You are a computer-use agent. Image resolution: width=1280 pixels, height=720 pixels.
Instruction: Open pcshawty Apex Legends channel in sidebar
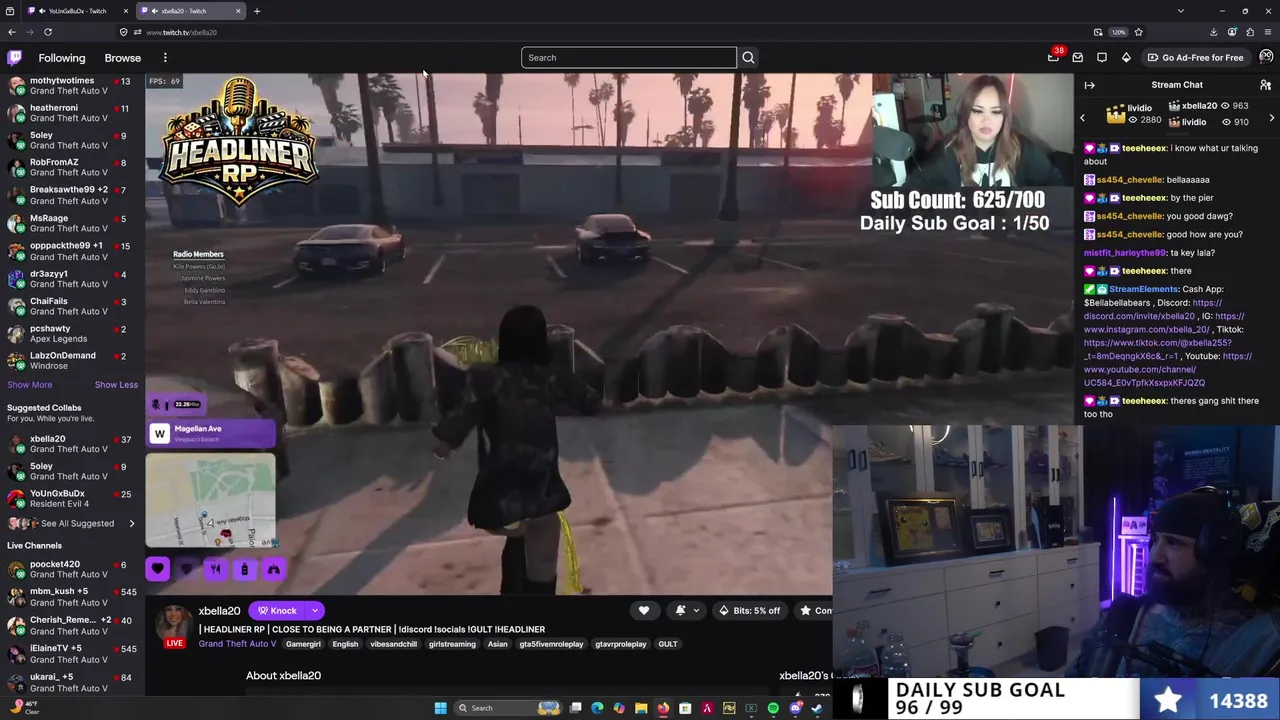click(x=70, y=334)
